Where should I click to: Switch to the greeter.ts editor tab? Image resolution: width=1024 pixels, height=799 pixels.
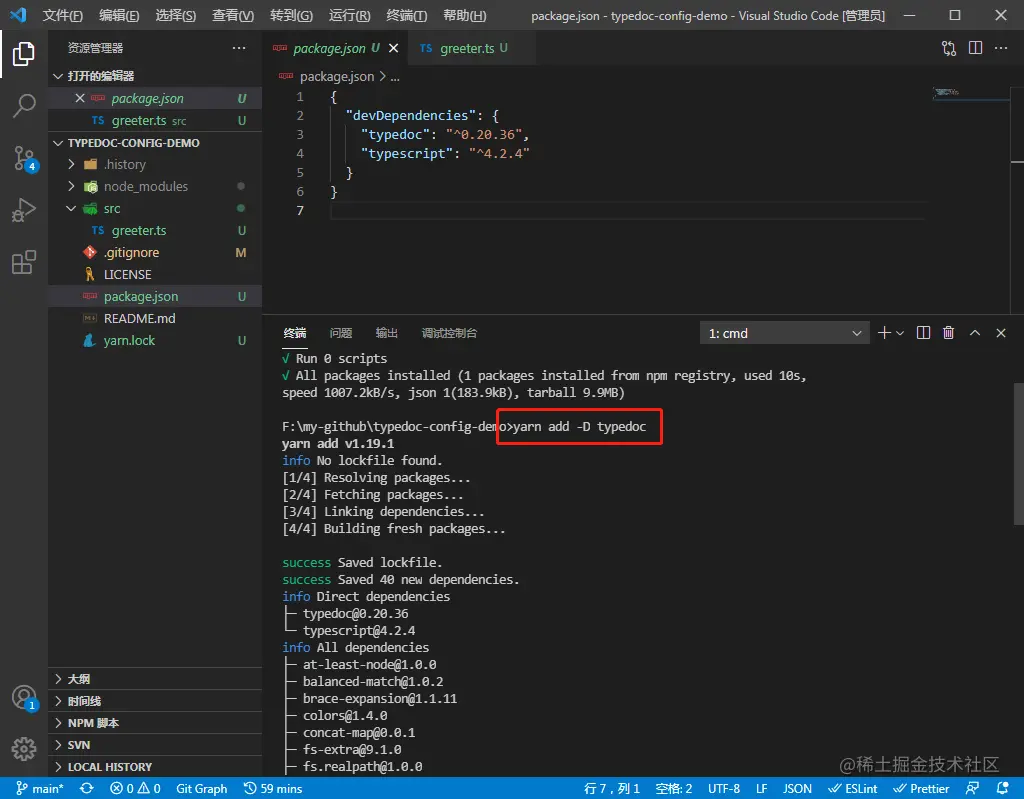tap(466, 48)
